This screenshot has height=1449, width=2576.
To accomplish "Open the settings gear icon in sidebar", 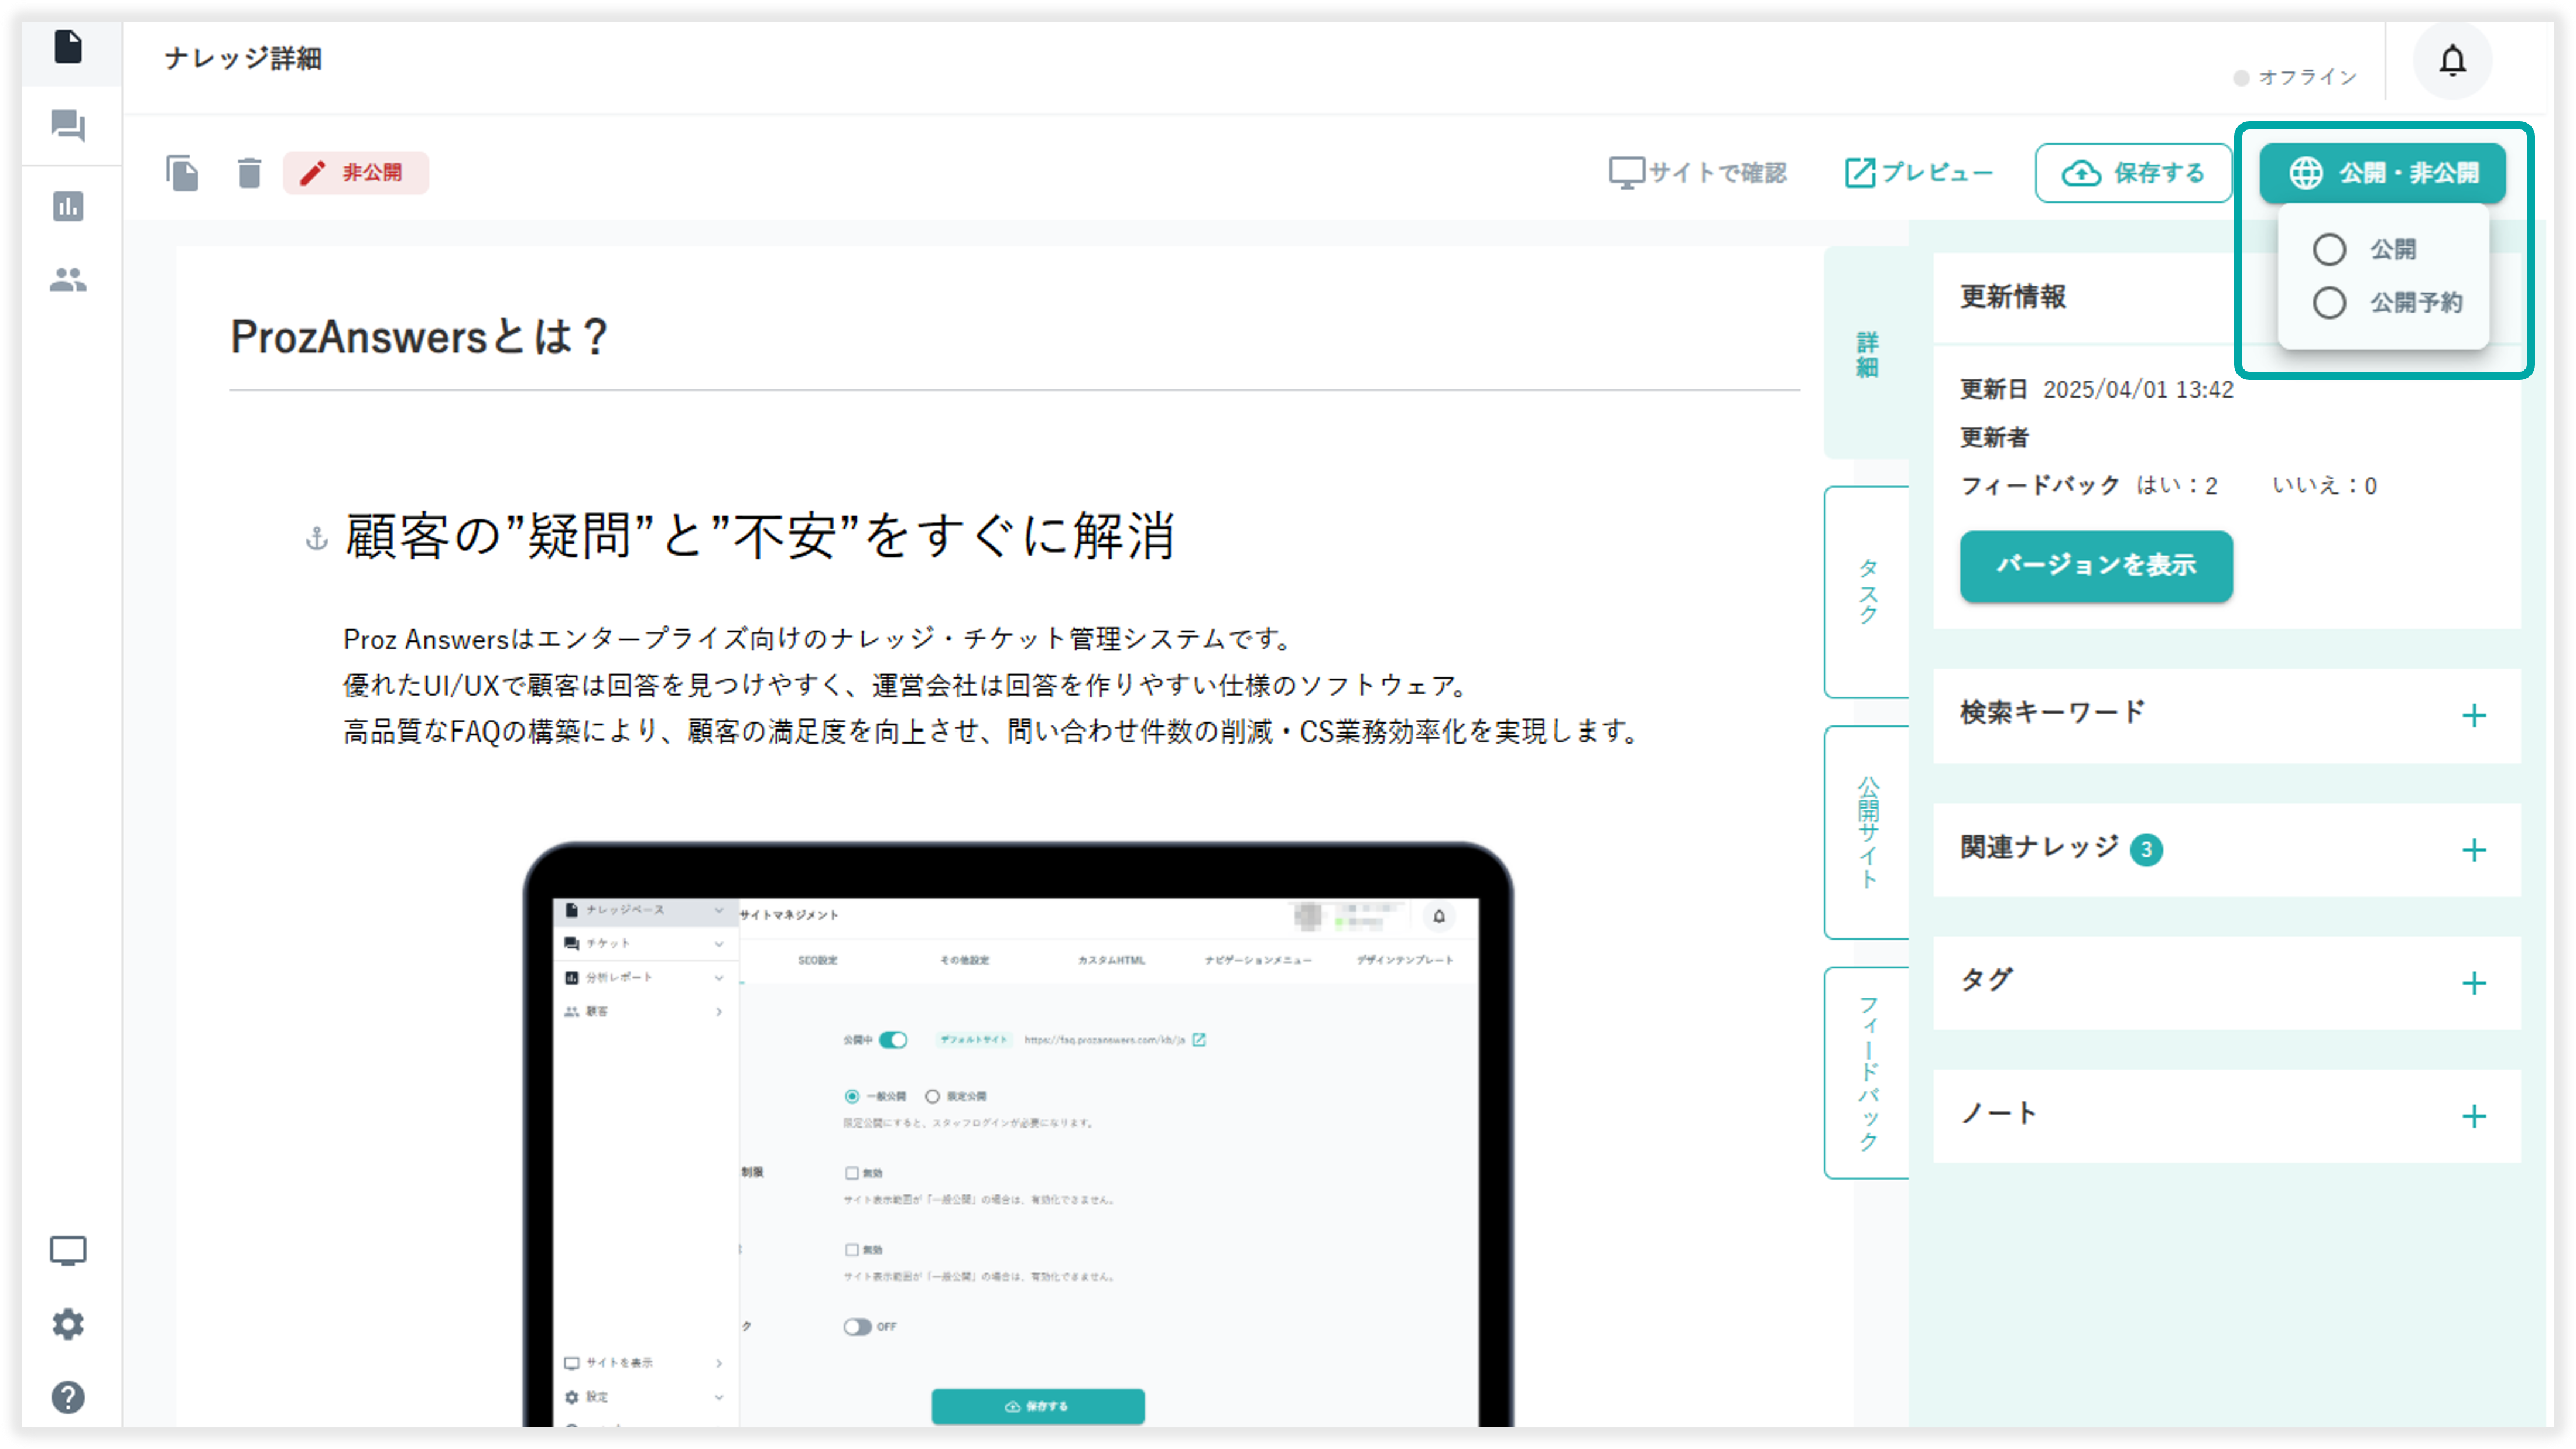I will point(68,1324).
